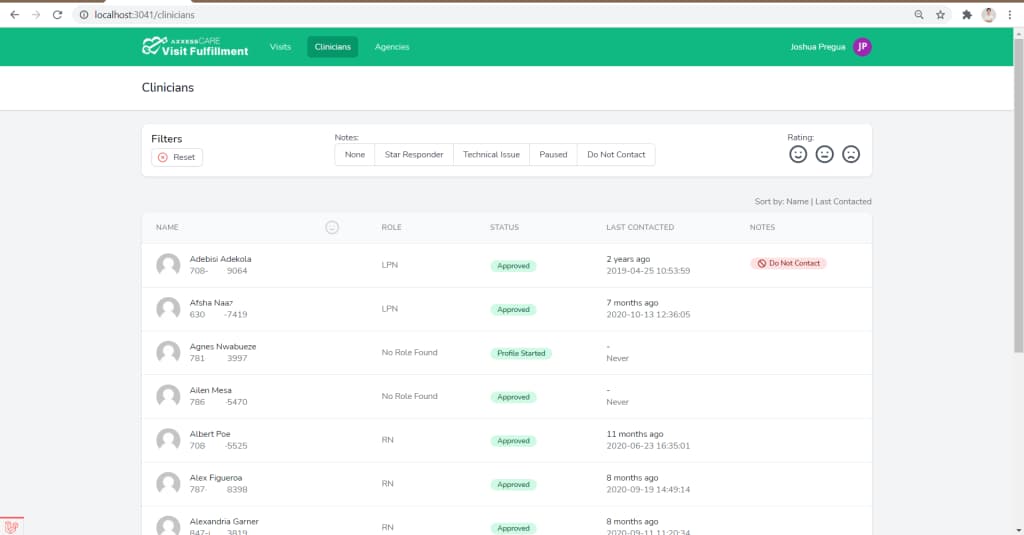Viewport: 1024px width, 535px height.
Task: Click the ROLE column header
Action: pyautogui.click(x=391, y=227)
